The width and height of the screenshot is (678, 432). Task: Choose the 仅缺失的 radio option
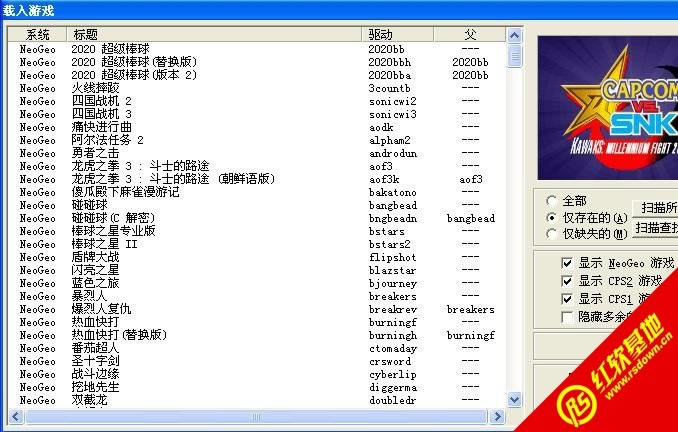click(x=553, y=234)
